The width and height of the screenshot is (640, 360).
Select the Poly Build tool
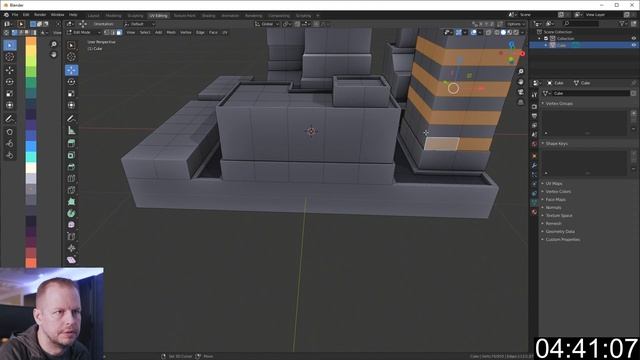pos(71,202)
